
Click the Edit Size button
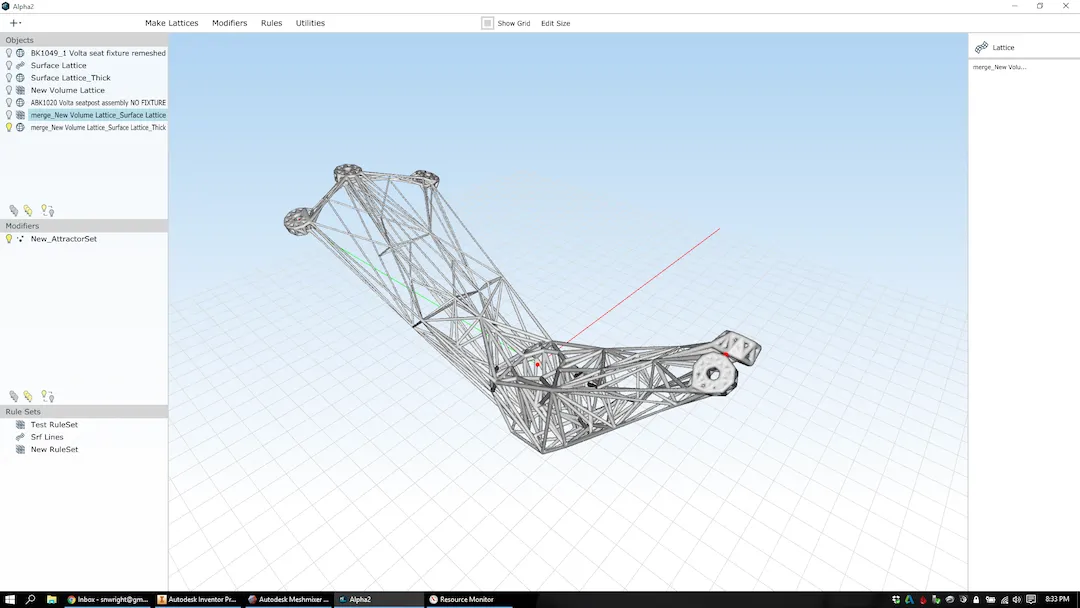click(555, 23)
